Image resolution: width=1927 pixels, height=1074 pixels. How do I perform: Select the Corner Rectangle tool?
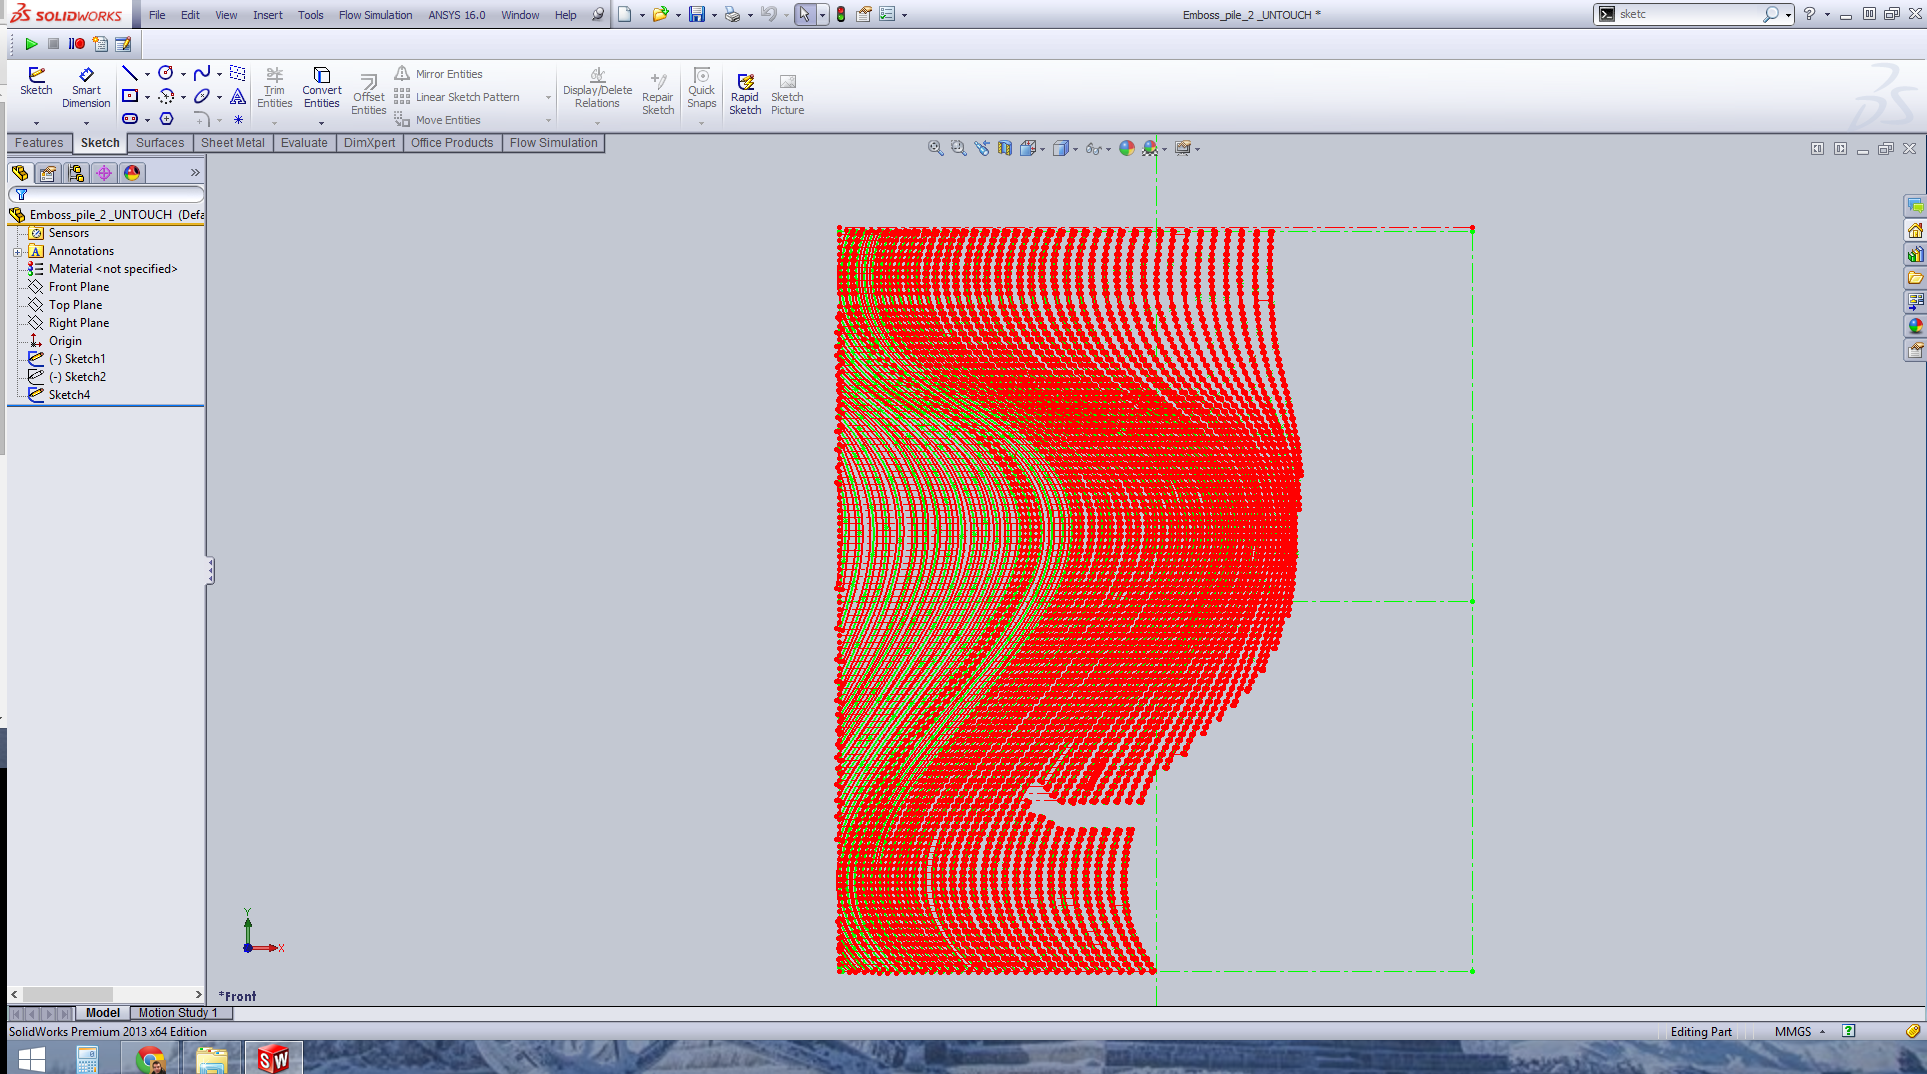coord(130,96)
